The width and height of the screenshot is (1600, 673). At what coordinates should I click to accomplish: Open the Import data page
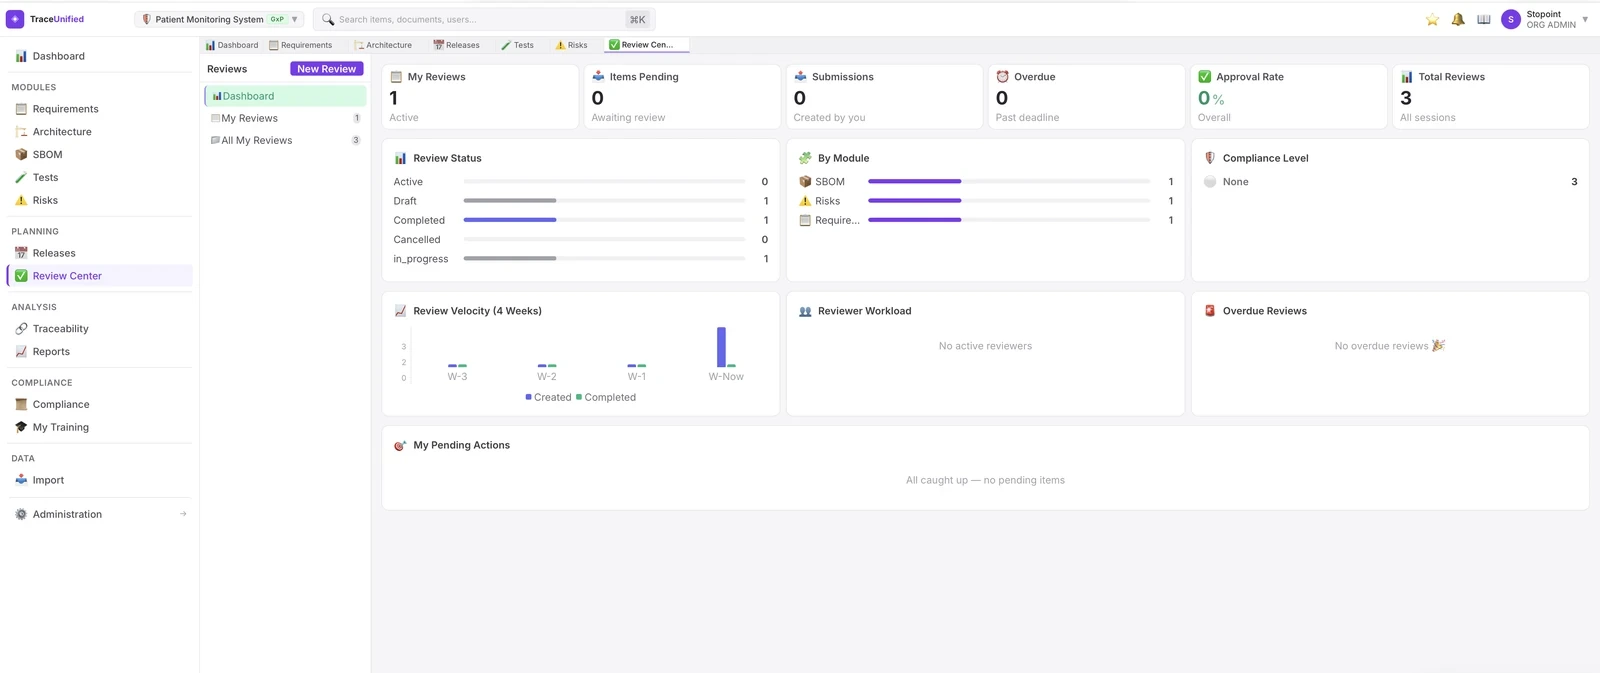99,480
